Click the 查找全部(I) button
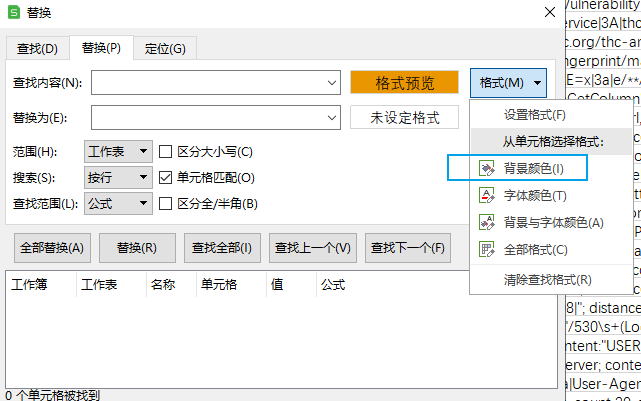 (222, 248)
